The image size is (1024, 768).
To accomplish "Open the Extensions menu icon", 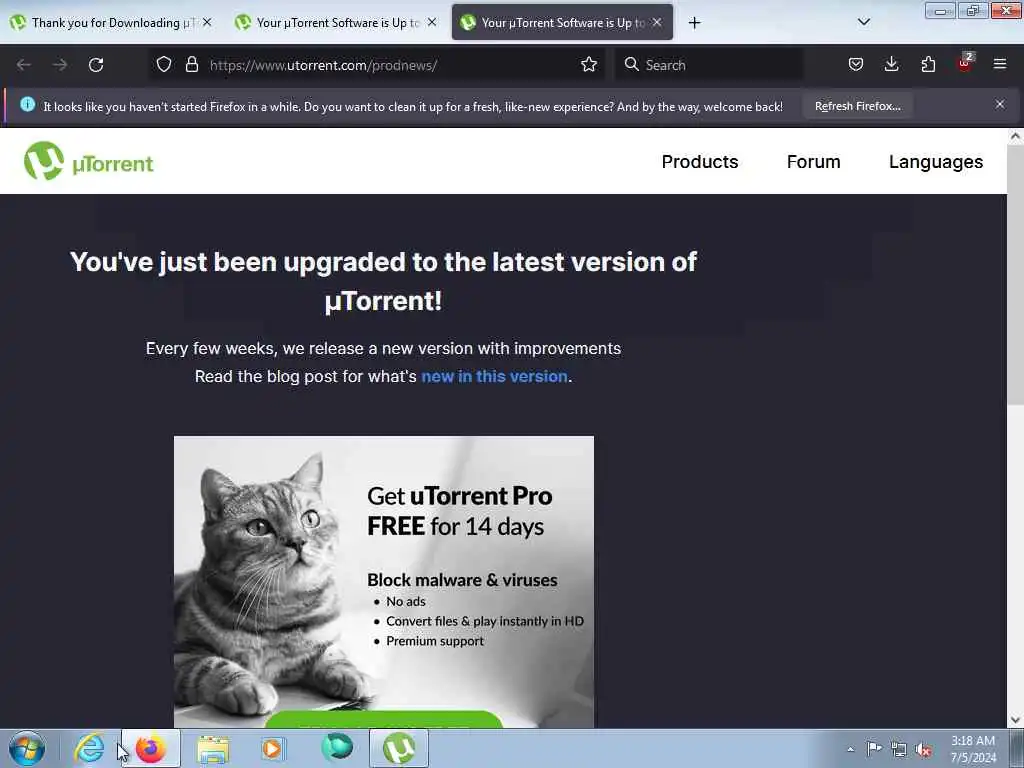I will point(928,64).
